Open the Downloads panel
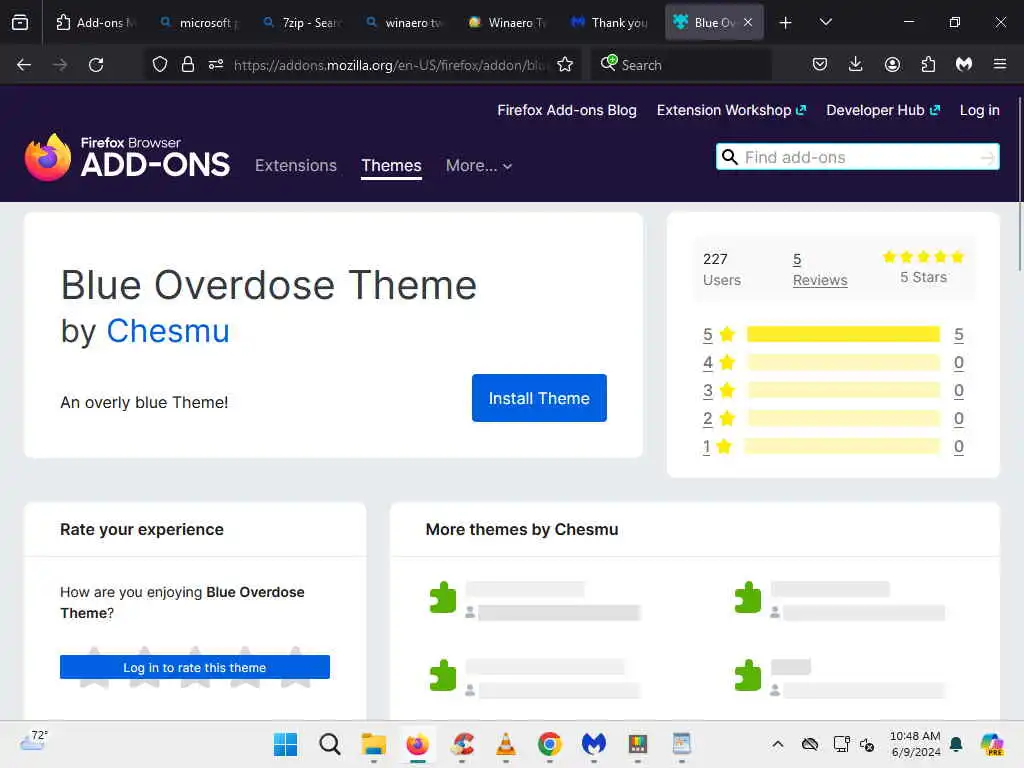 pos(856,65)
